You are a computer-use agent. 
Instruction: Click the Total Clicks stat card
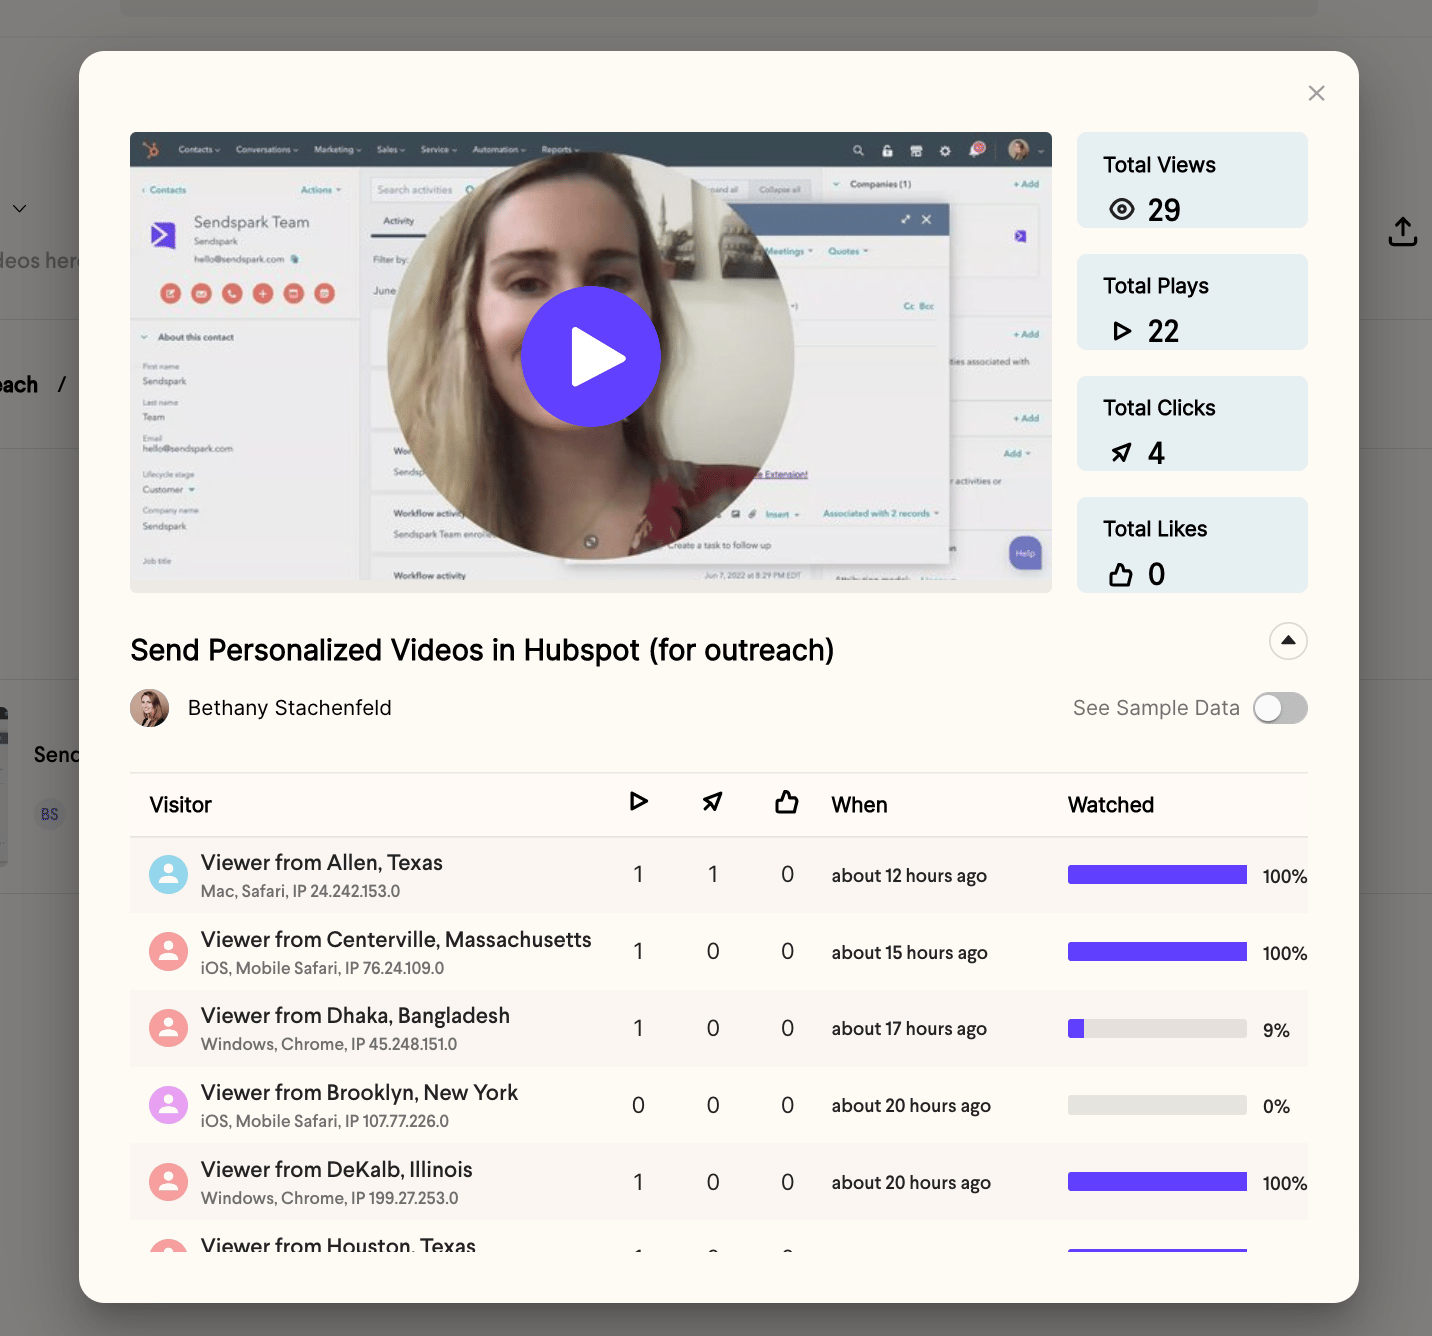coord(1192,423)
